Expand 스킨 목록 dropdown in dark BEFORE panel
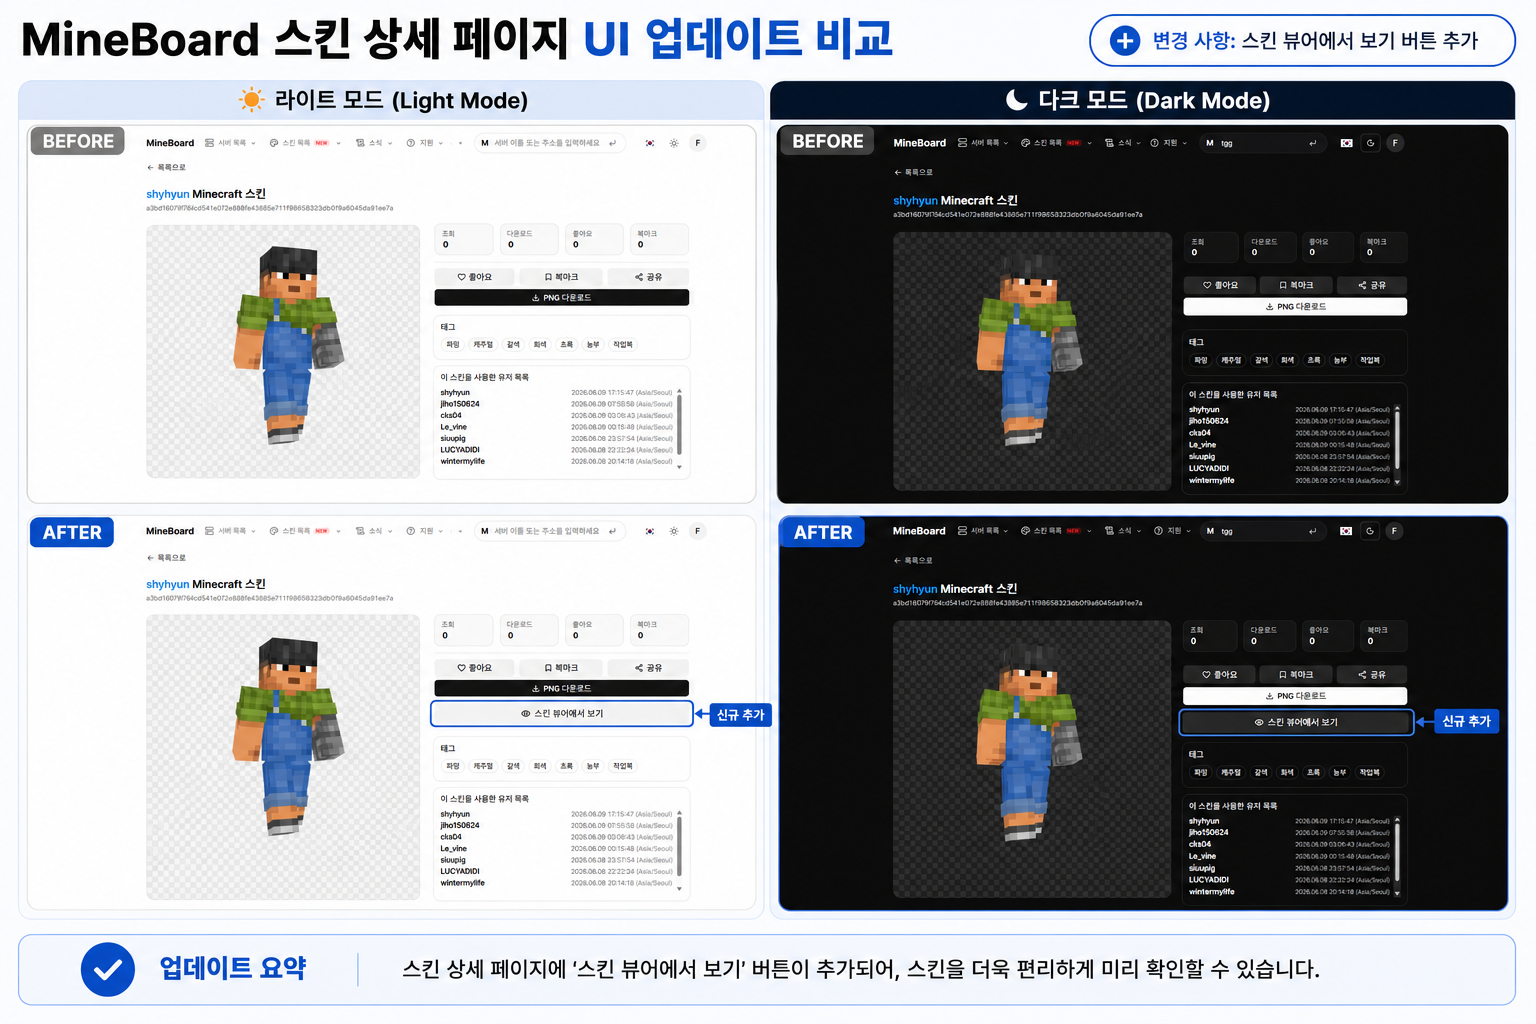Screen dimensions: 1536x1024 click(1090, 143)
